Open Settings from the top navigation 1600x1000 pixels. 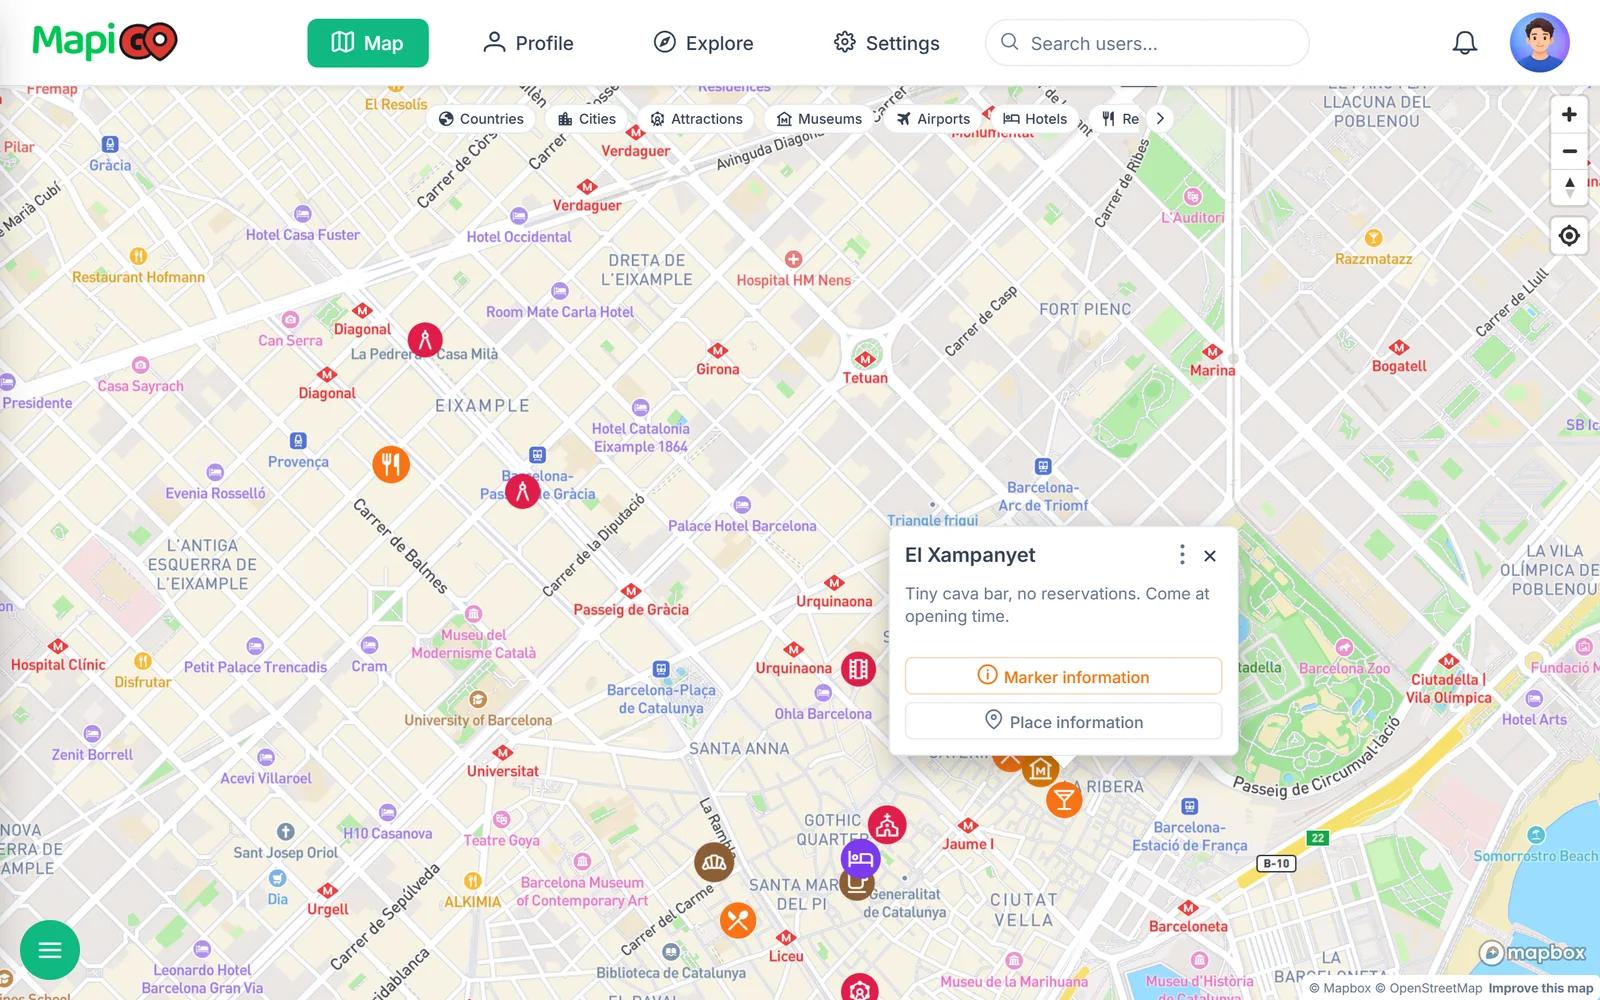pyautogui.click(x=887, y=43)
